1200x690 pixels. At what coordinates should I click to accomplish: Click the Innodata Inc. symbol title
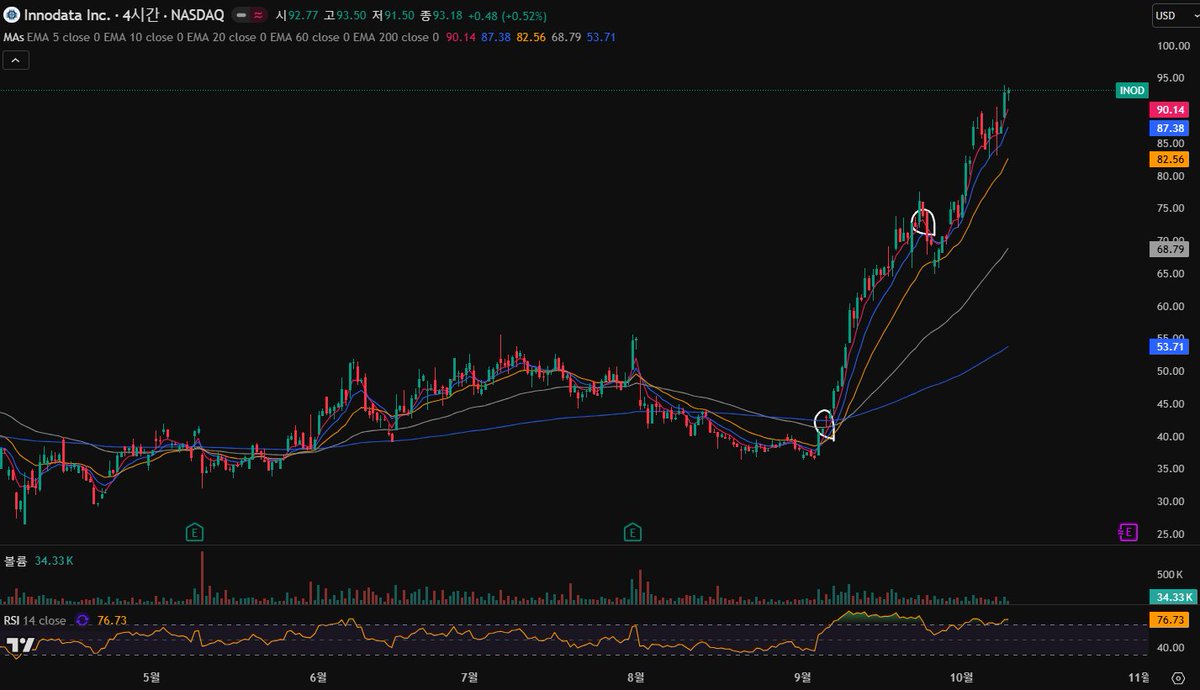[x=68, y=16]
